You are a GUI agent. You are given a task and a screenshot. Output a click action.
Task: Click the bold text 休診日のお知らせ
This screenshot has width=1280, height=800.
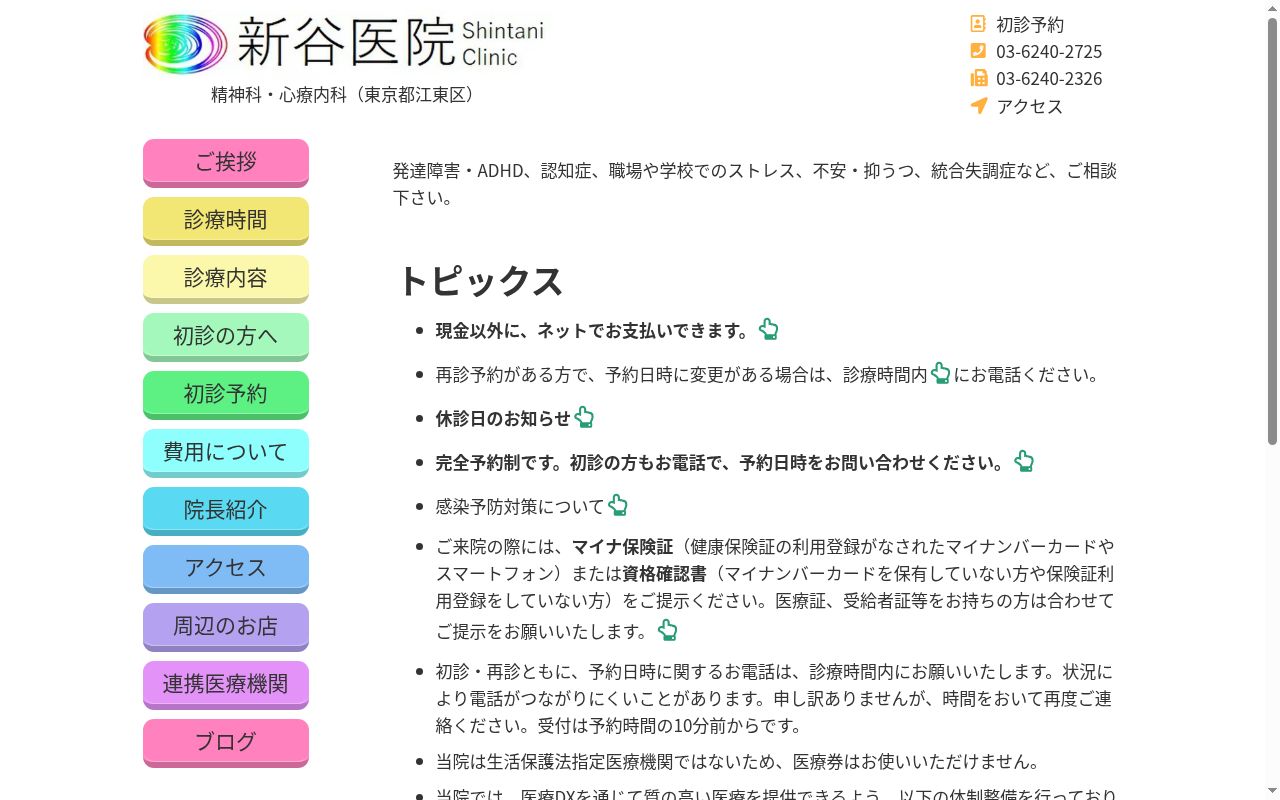point(503,418)
